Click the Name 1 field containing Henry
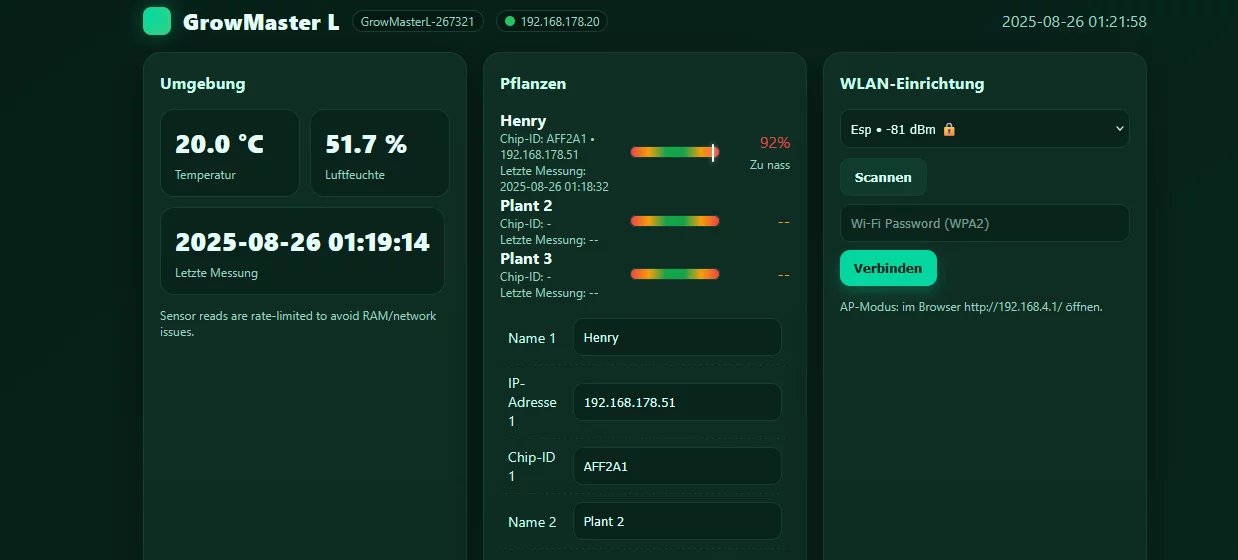Viewport: 1238px width, 560px height. [x=676, y=338]
